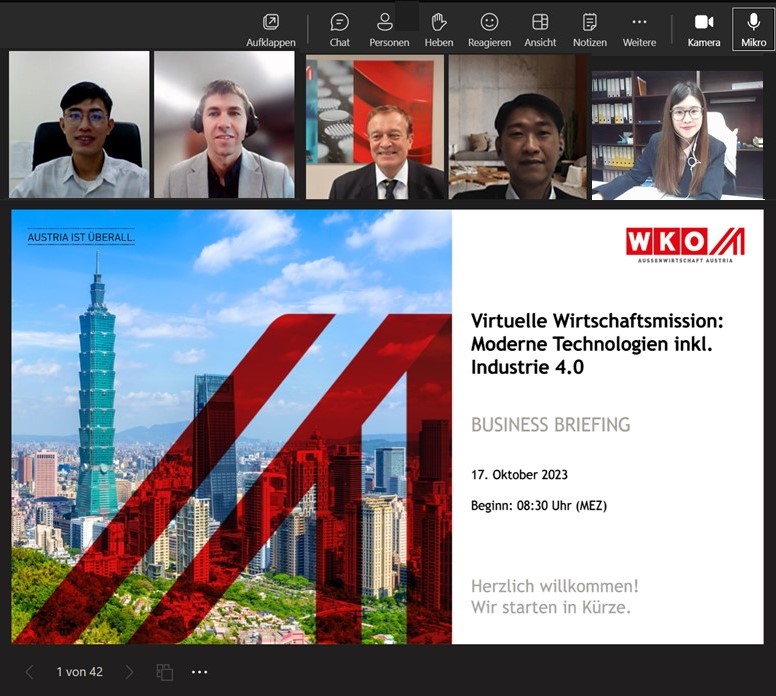Click the '17. Oktober 2023' date text
Image resolution: width=776 pixels, height=696 pixels.
pos(519,475)
